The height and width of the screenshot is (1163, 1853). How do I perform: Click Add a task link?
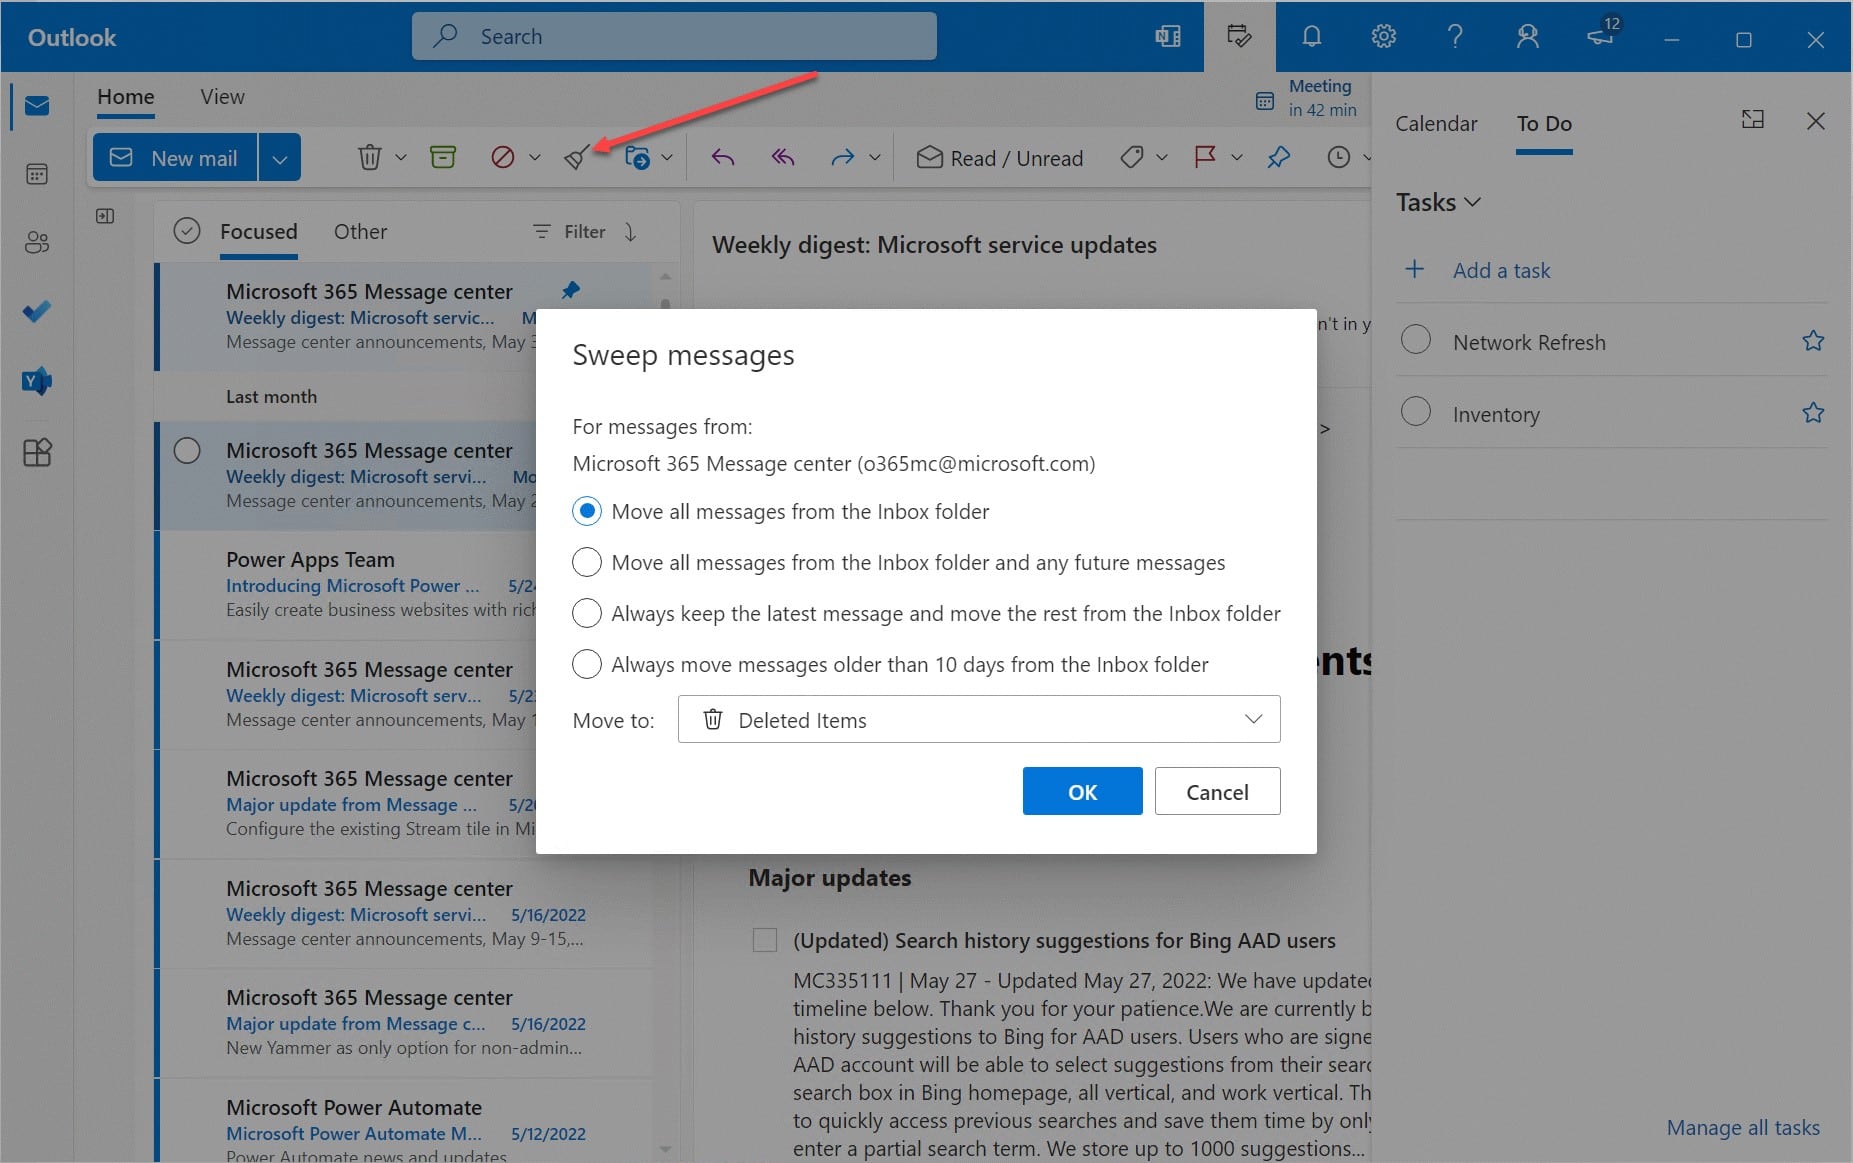[1502, 270]
